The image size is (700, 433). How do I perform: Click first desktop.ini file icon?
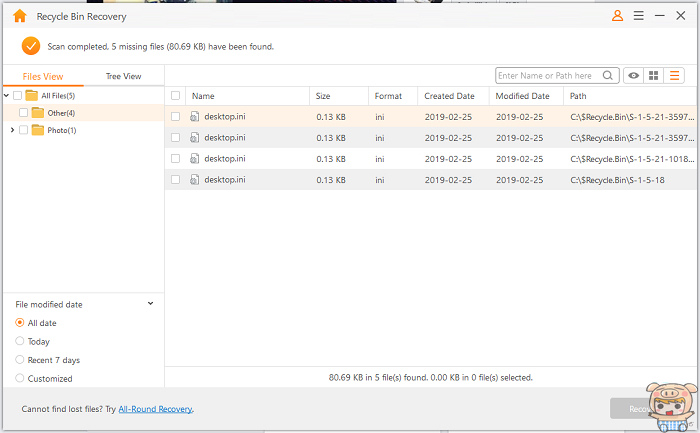tap(195, 117)
